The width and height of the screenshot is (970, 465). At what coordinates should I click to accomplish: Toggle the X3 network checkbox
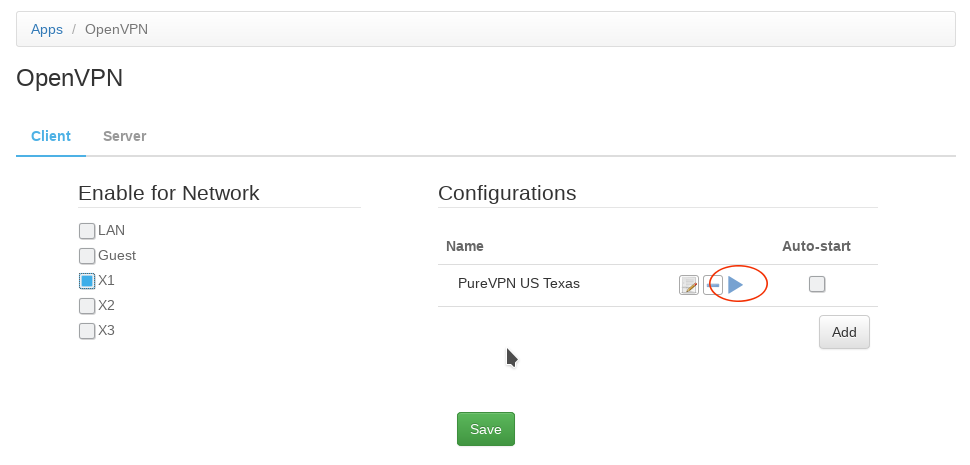pos(87,331)
